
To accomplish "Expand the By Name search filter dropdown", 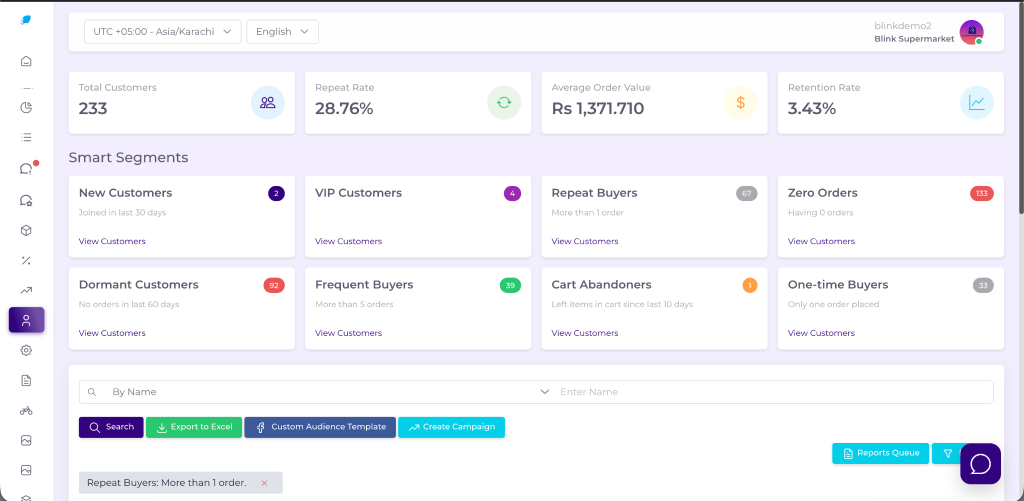I will tap(320, 392).
